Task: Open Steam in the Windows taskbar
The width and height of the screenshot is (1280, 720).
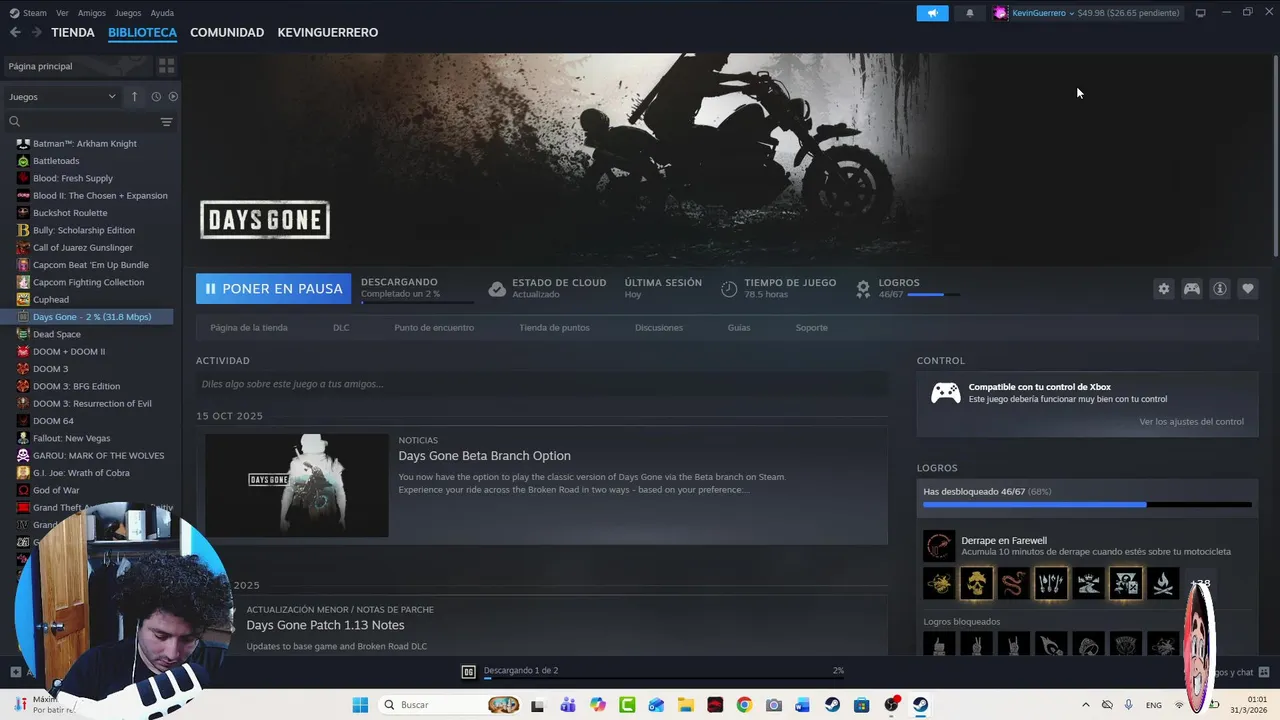Action: coord(920,705)
